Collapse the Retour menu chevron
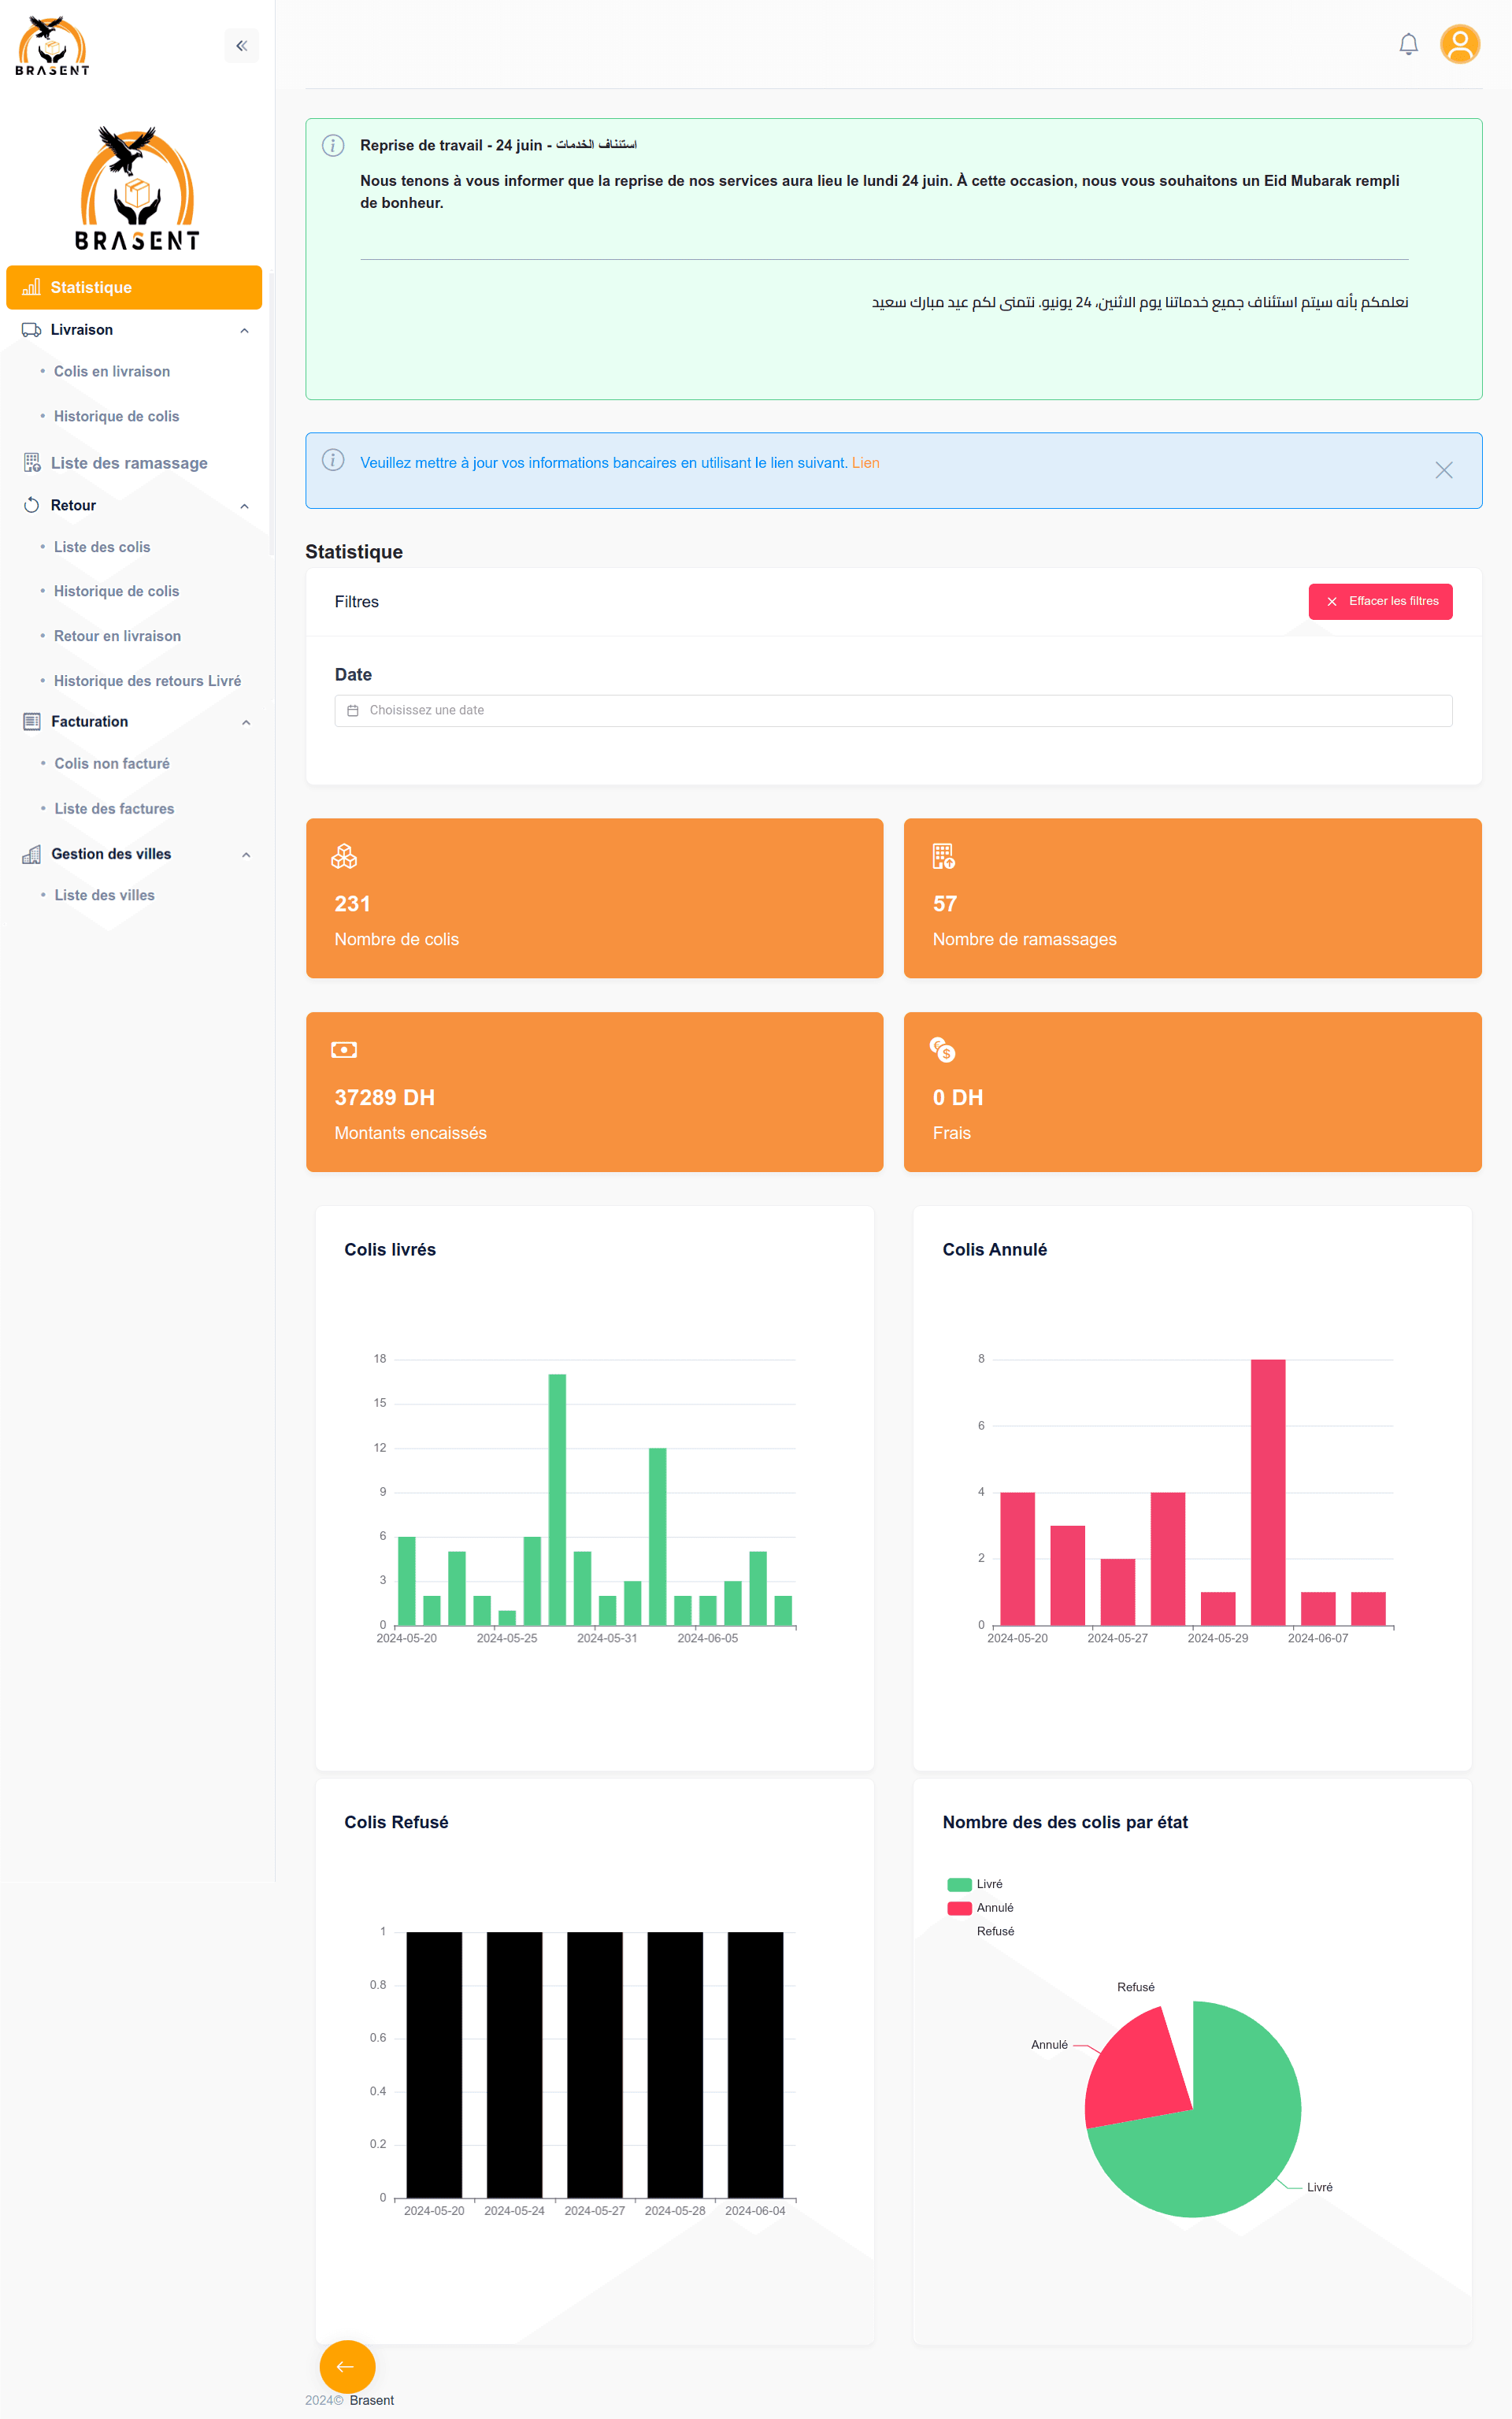The width and height of the screenshot is (1512, 2419). [244, 506]
